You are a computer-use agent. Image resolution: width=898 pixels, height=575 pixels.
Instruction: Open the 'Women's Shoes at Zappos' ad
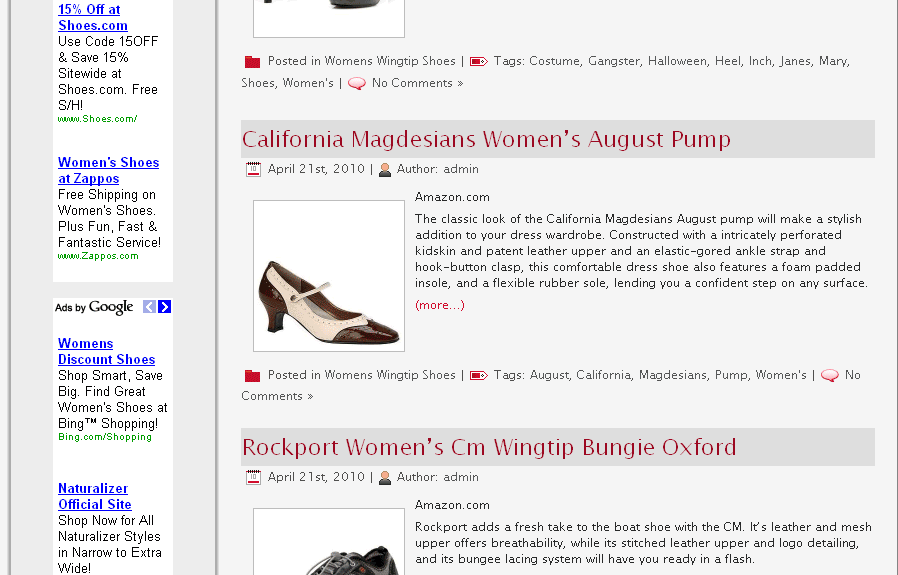108,171
